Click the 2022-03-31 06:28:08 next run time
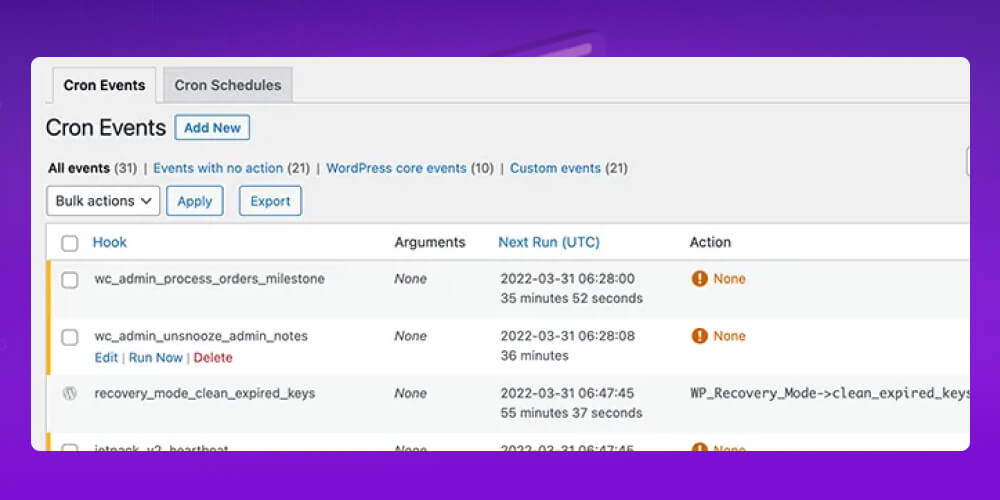The image size is (1000, 500). pos(568,336)
